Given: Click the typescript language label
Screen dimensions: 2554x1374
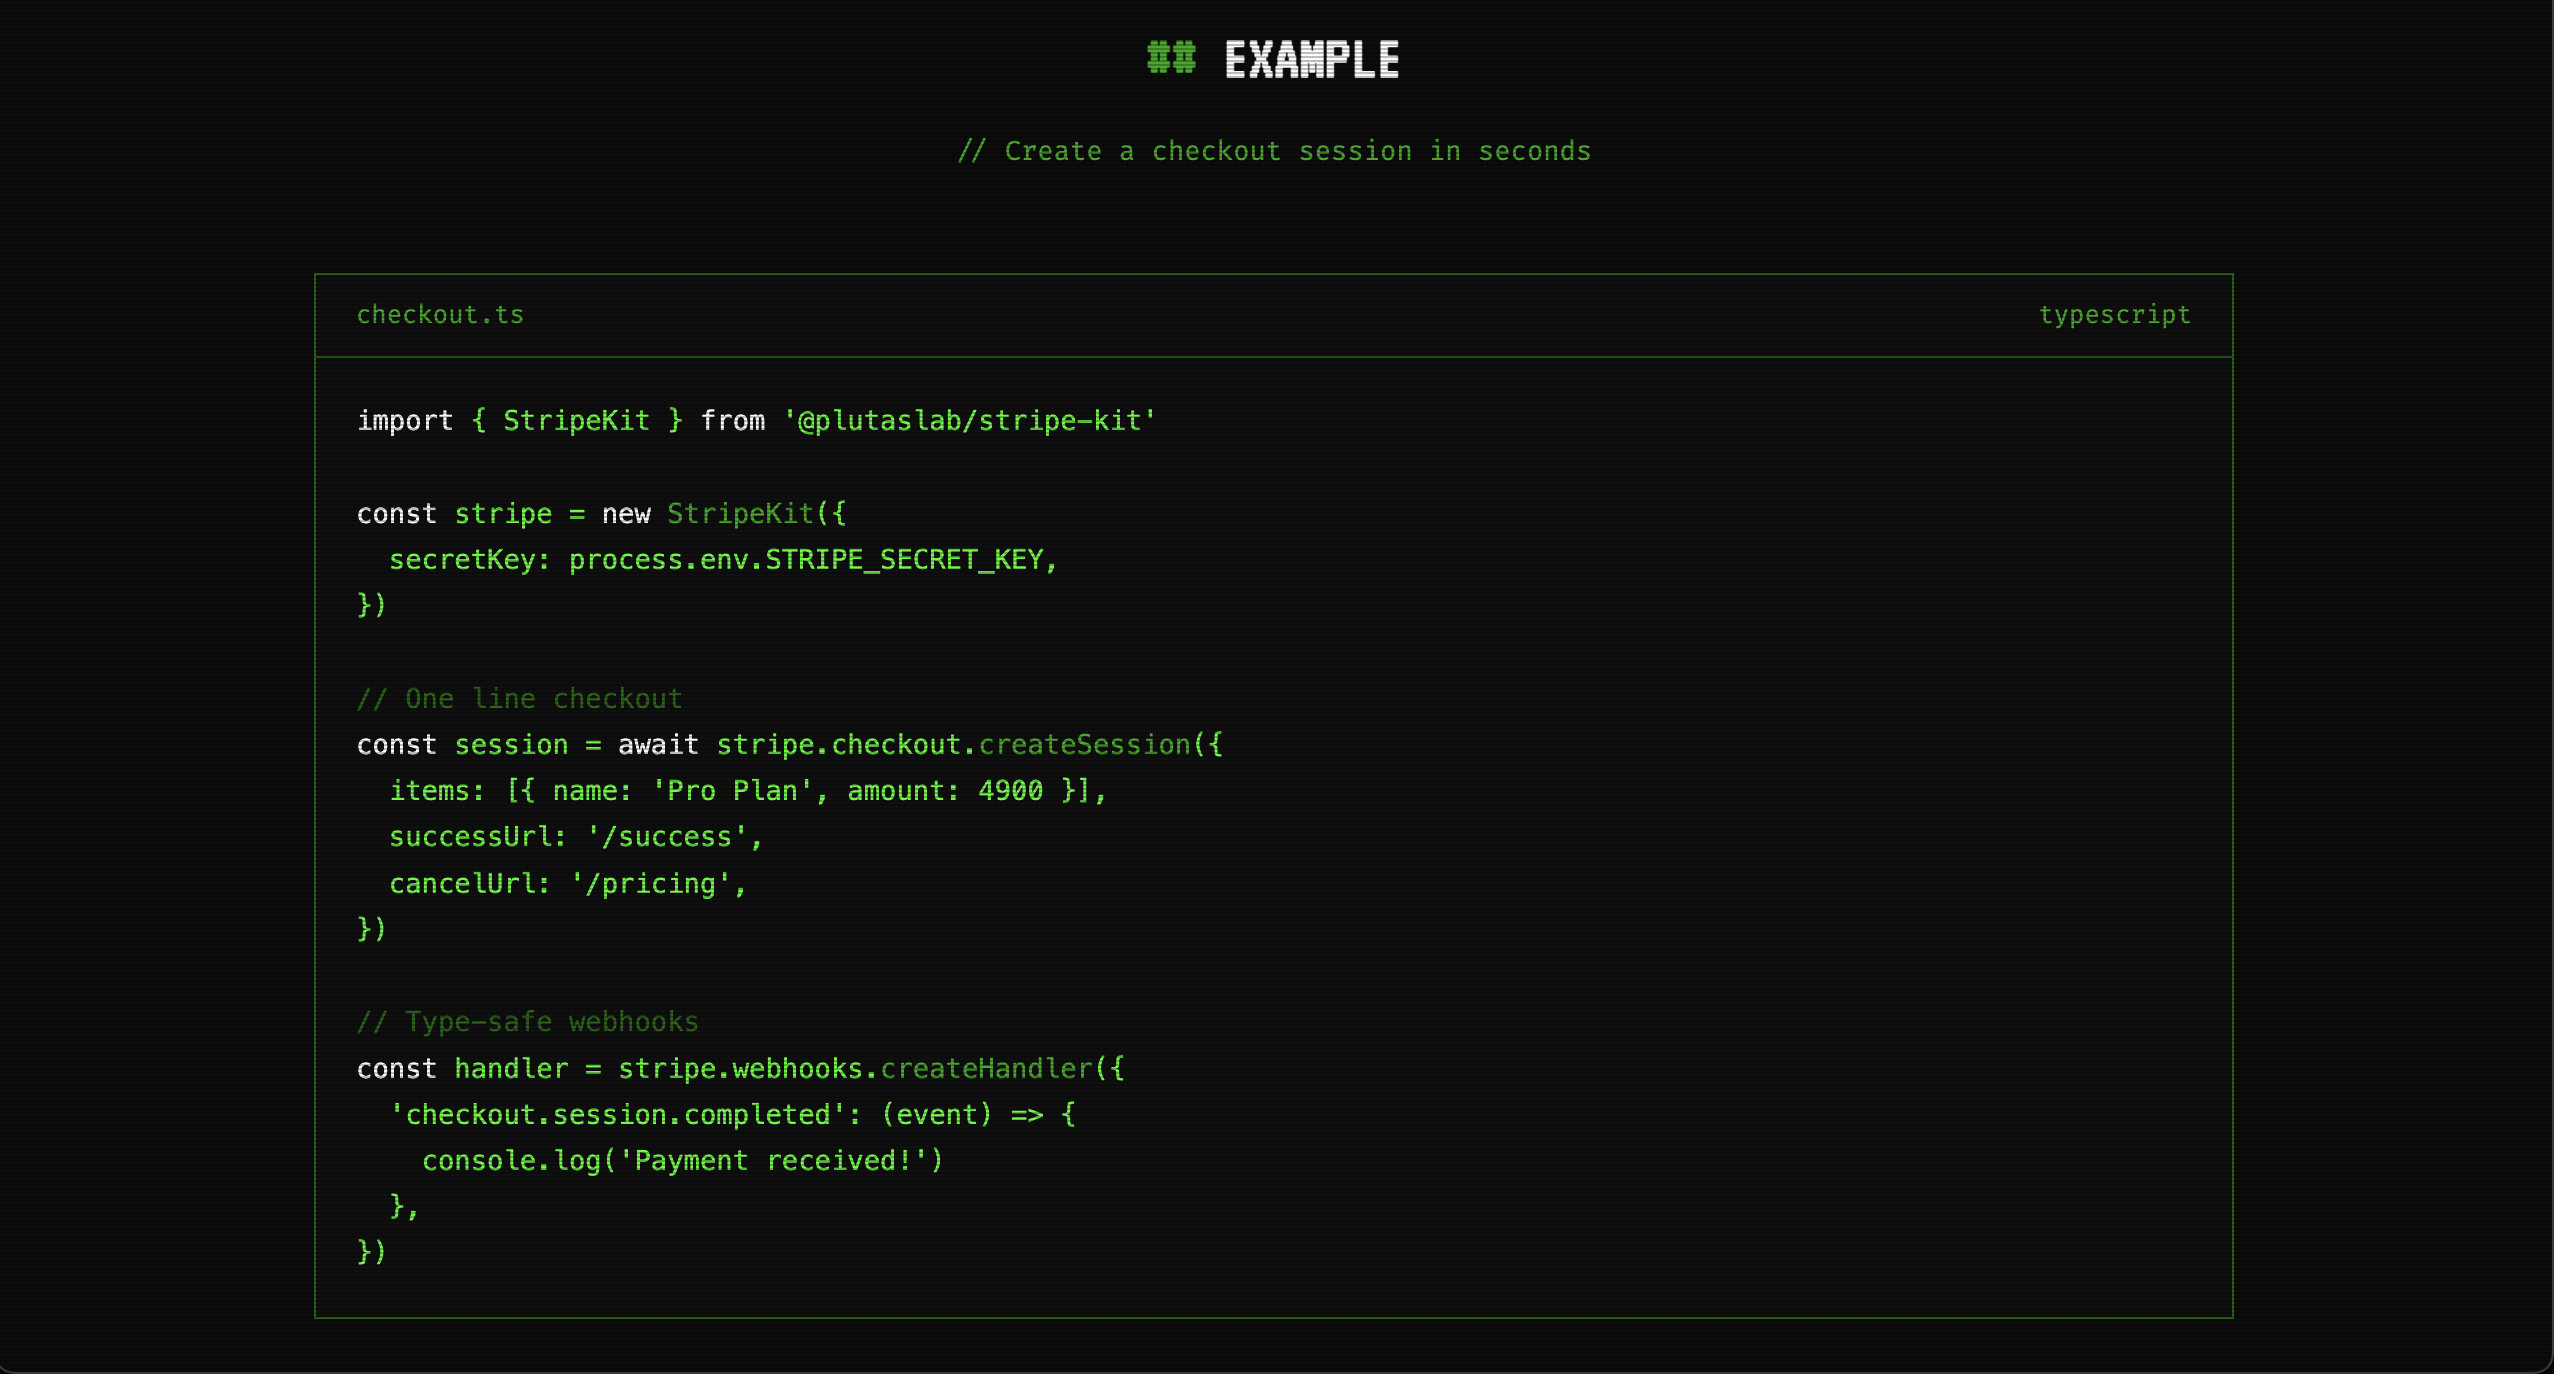Looking at the screenshot, I should 2116,314.
